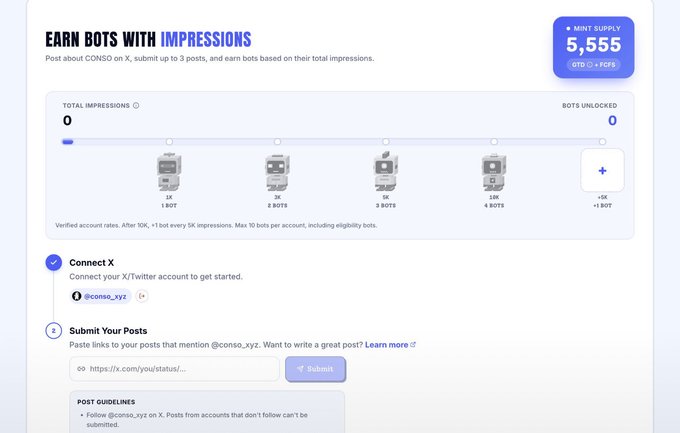Click the @conso_xyz account chip
This screenshot has width=680, height=433.
100,296
